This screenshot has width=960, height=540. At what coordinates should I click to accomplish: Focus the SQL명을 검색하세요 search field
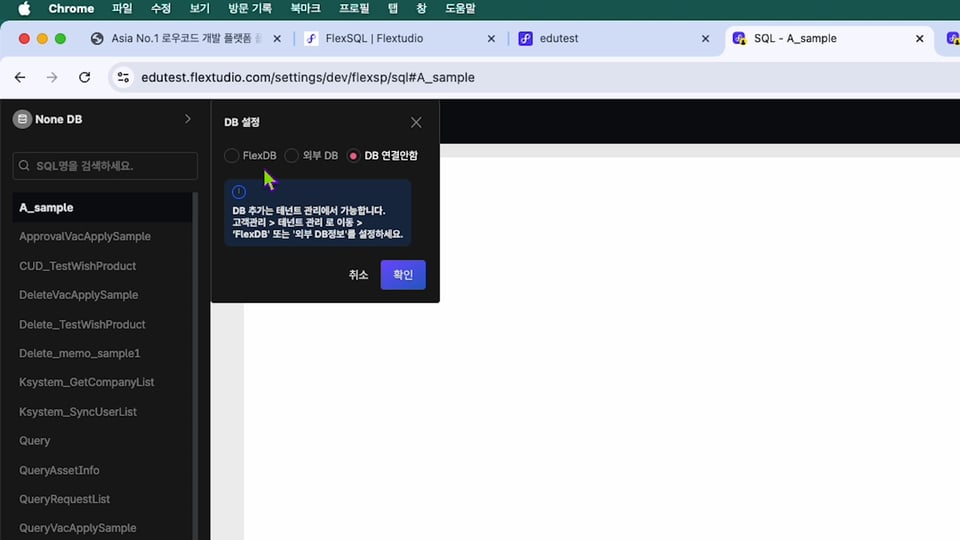[105, 166]
